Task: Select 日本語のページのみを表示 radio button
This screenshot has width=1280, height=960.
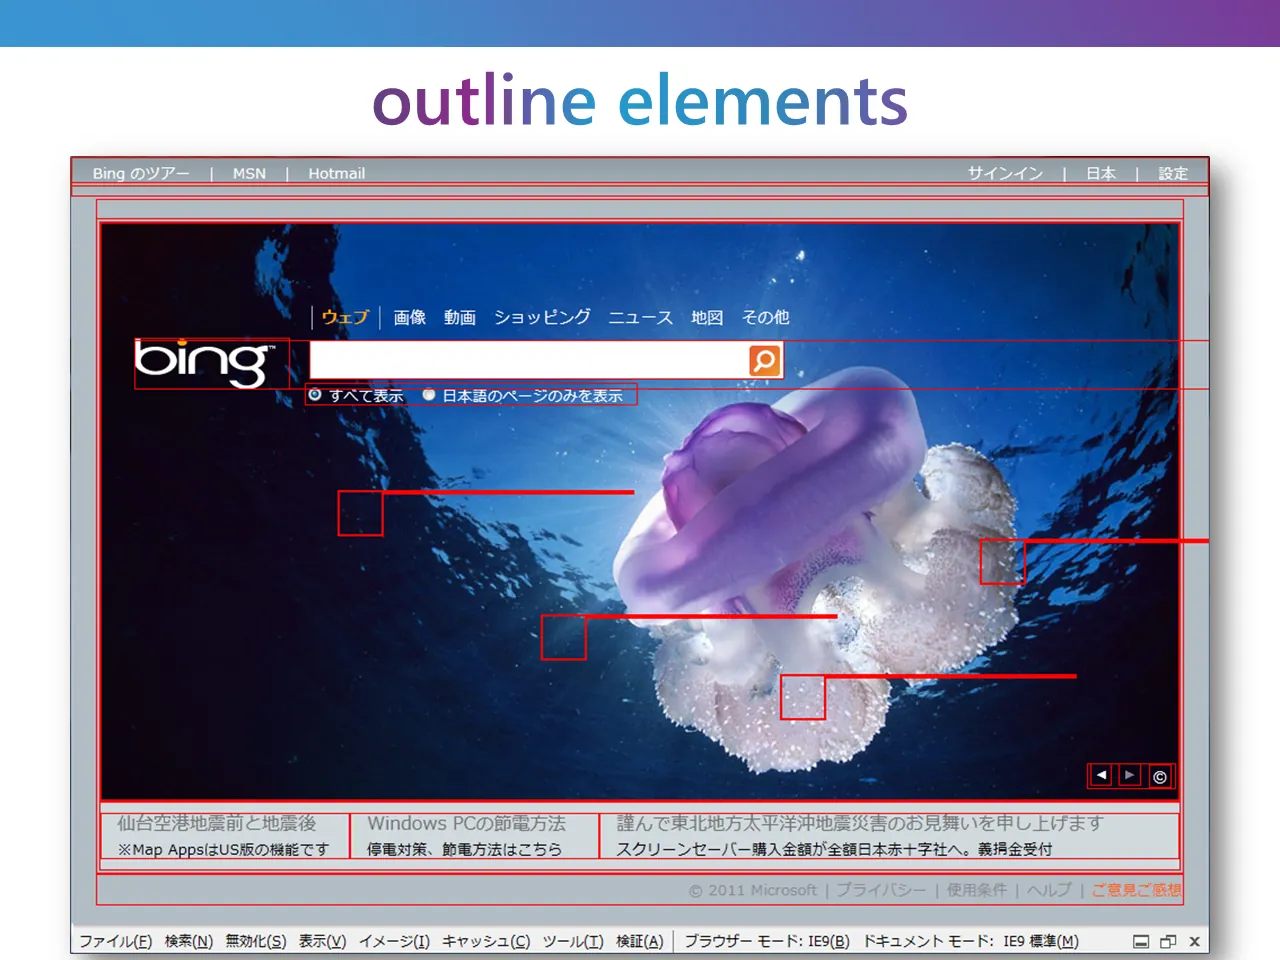Action: [x=429, y=395]
